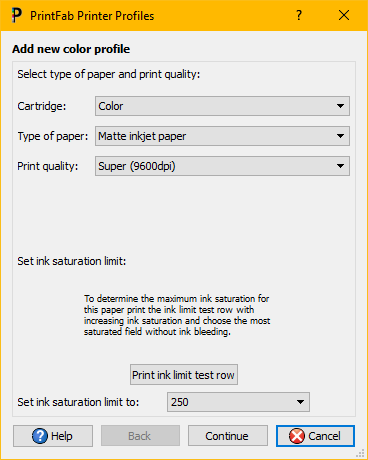Open the Cartridge dropdown showing Color
The height and width of the screenshot is (460, 368).
[x=222, y=106]
